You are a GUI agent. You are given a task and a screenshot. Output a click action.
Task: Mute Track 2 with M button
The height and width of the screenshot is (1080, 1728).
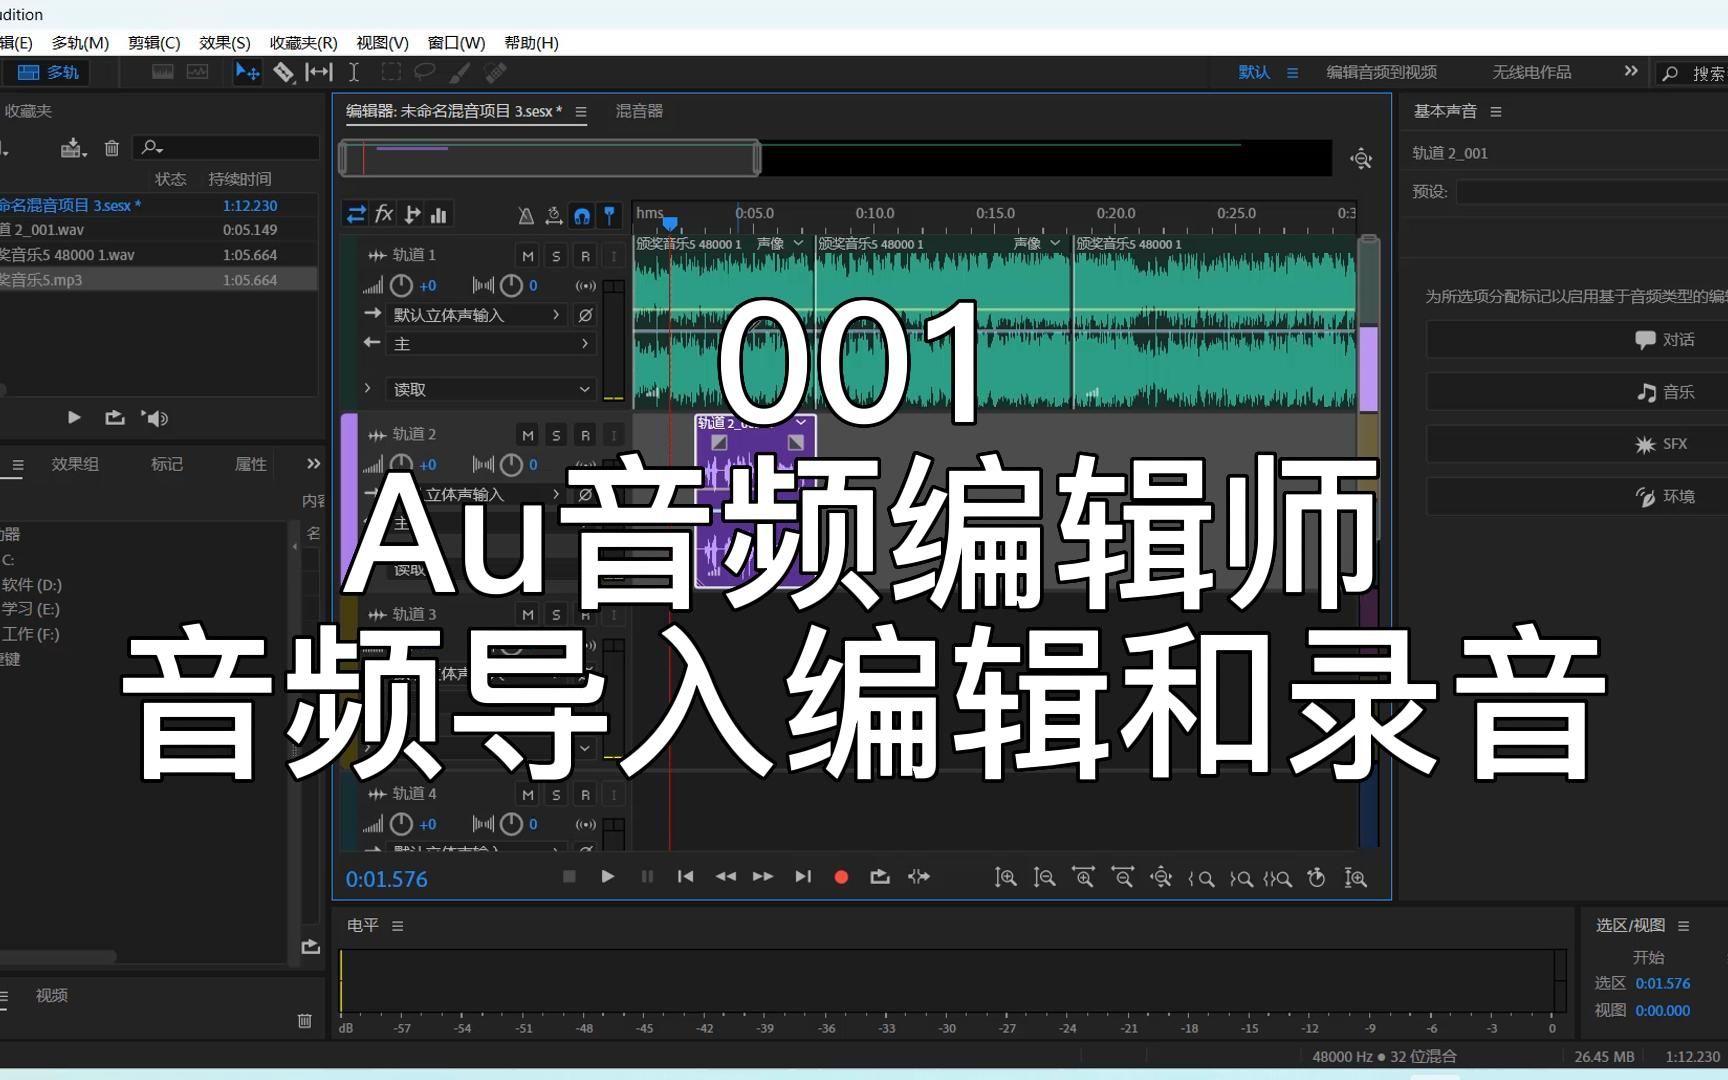528,435
